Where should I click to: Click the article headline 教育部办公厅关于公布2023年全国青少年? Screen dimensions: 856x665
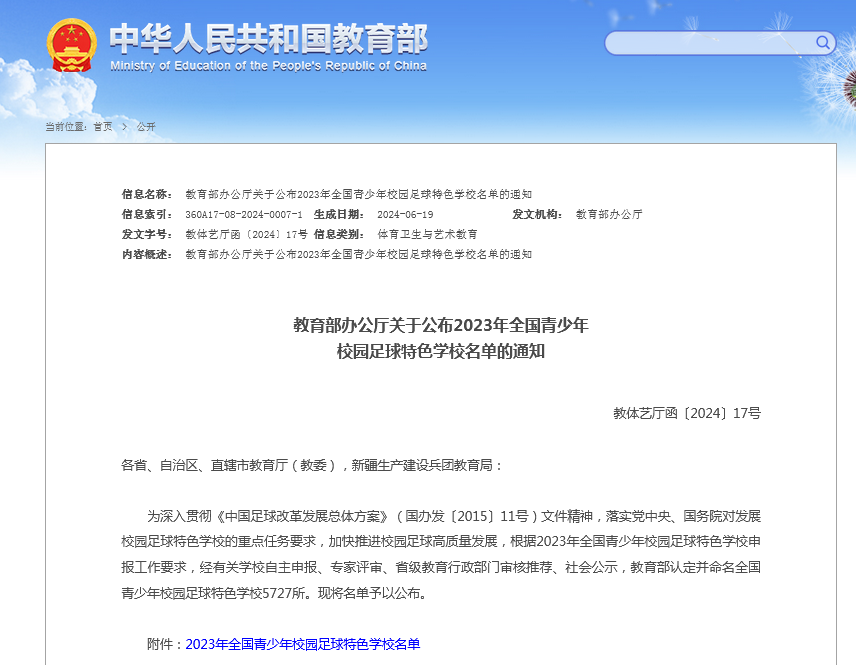pos(441,325)
